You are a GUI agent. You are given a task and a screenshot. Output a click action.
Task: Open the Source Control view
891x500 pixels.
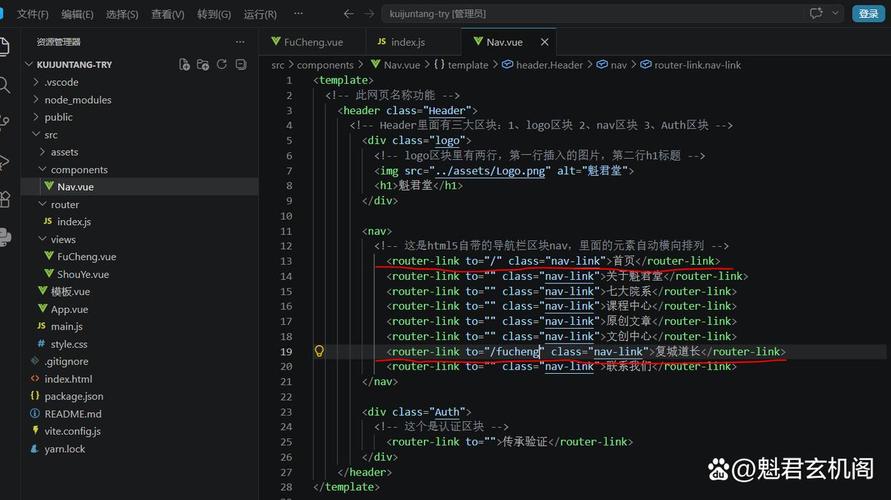tap(5, 122)
